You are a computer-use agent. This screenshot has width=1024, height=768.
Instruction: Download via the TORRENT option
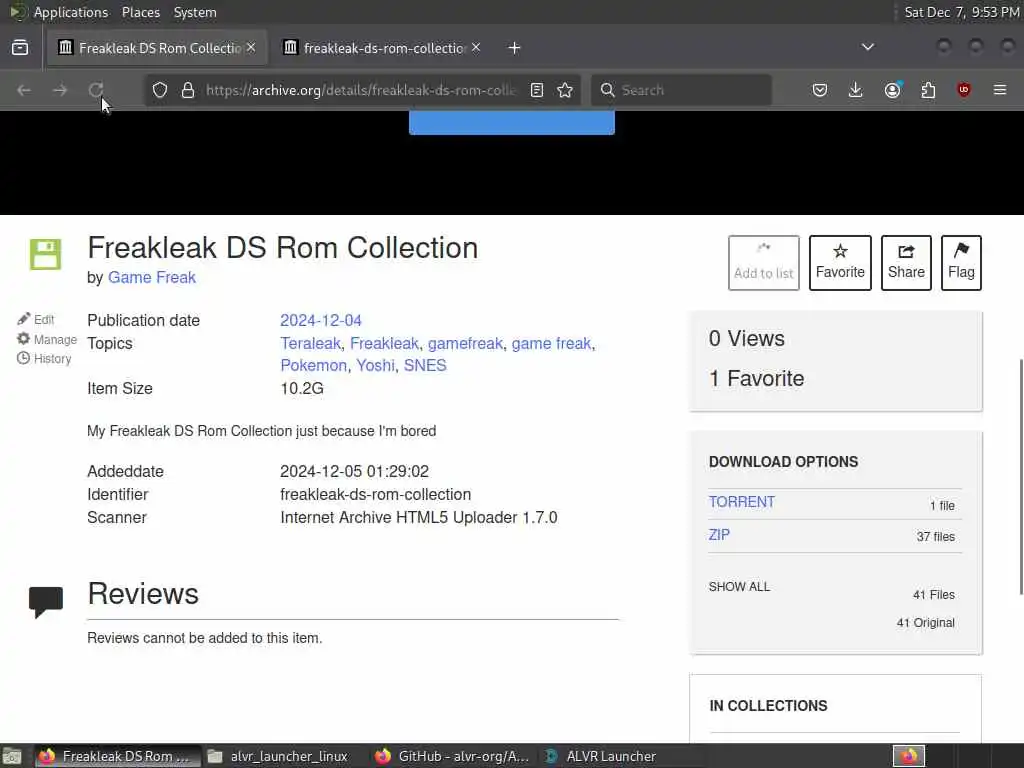[x=741, y=502]
